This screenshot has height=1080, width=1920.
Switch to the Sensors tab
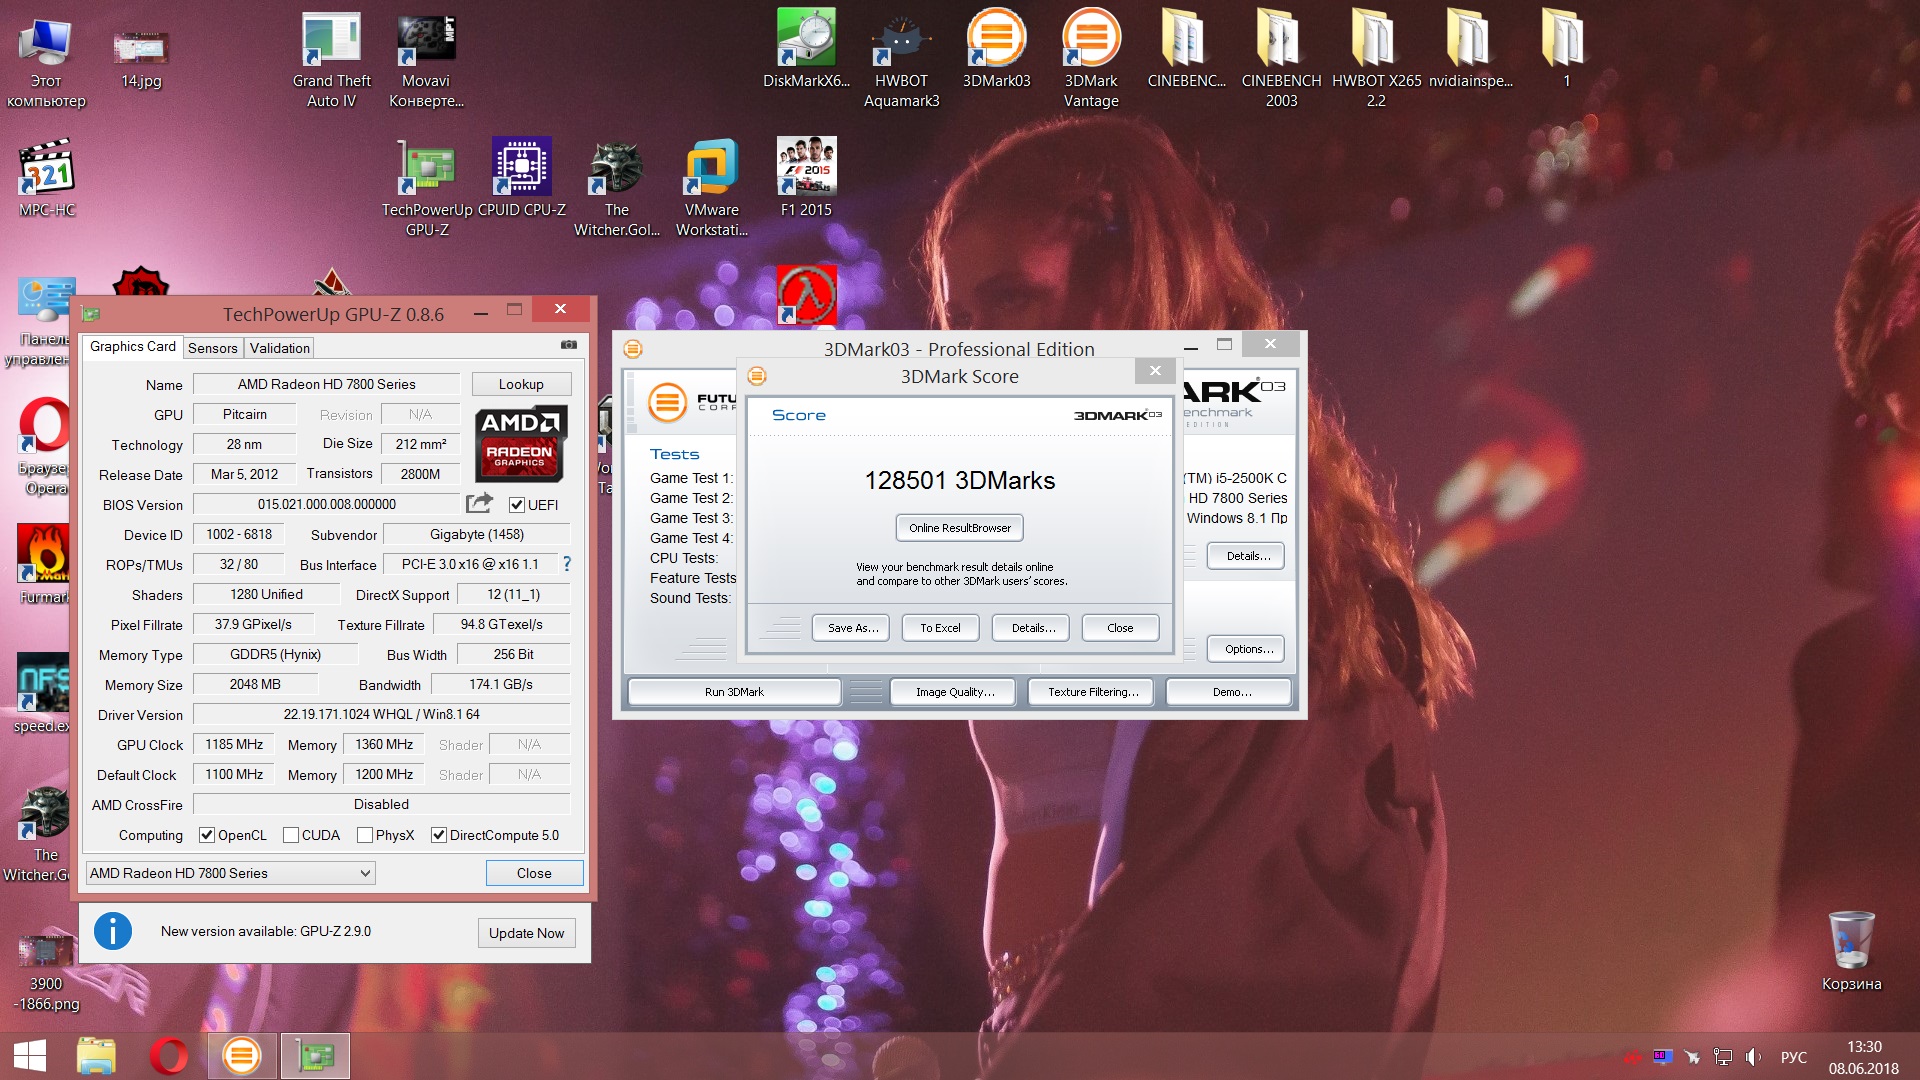click(x=213, y=348)
